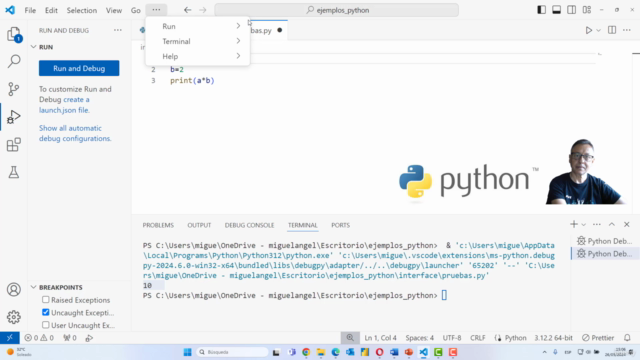640x360 pixels.
Task: Click Ln 1, Col 4 cursor position
Action: pos(380,338)
